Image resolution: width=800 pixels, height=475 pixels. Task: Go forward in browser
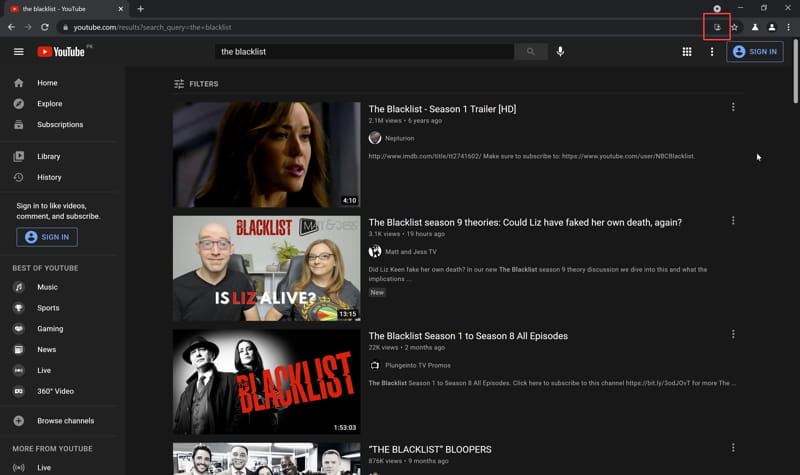28,27
